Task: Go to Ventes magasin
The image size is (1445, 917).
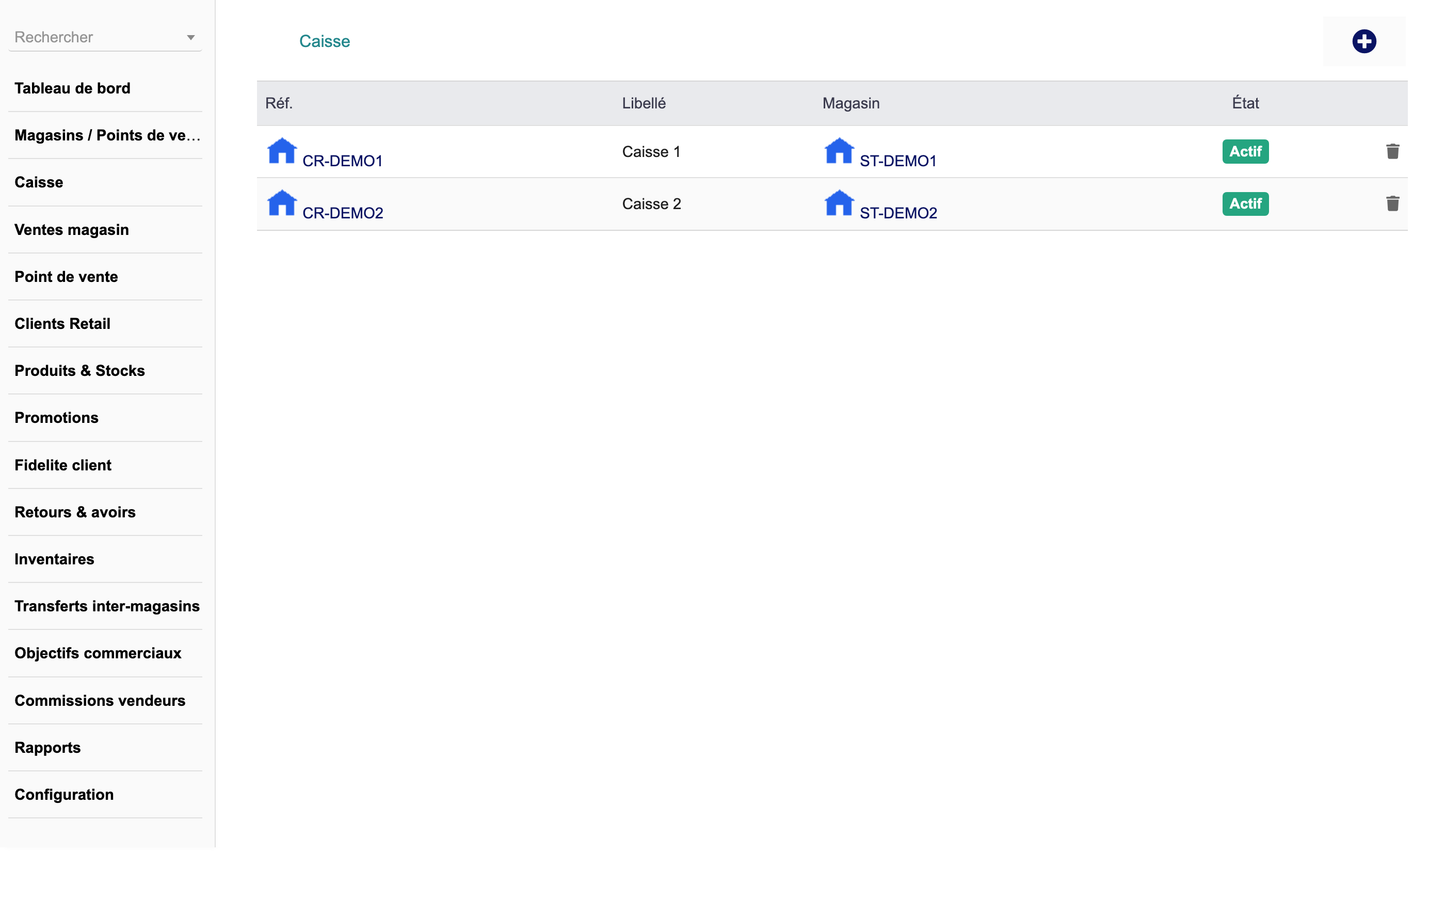Action: (71, 229)
